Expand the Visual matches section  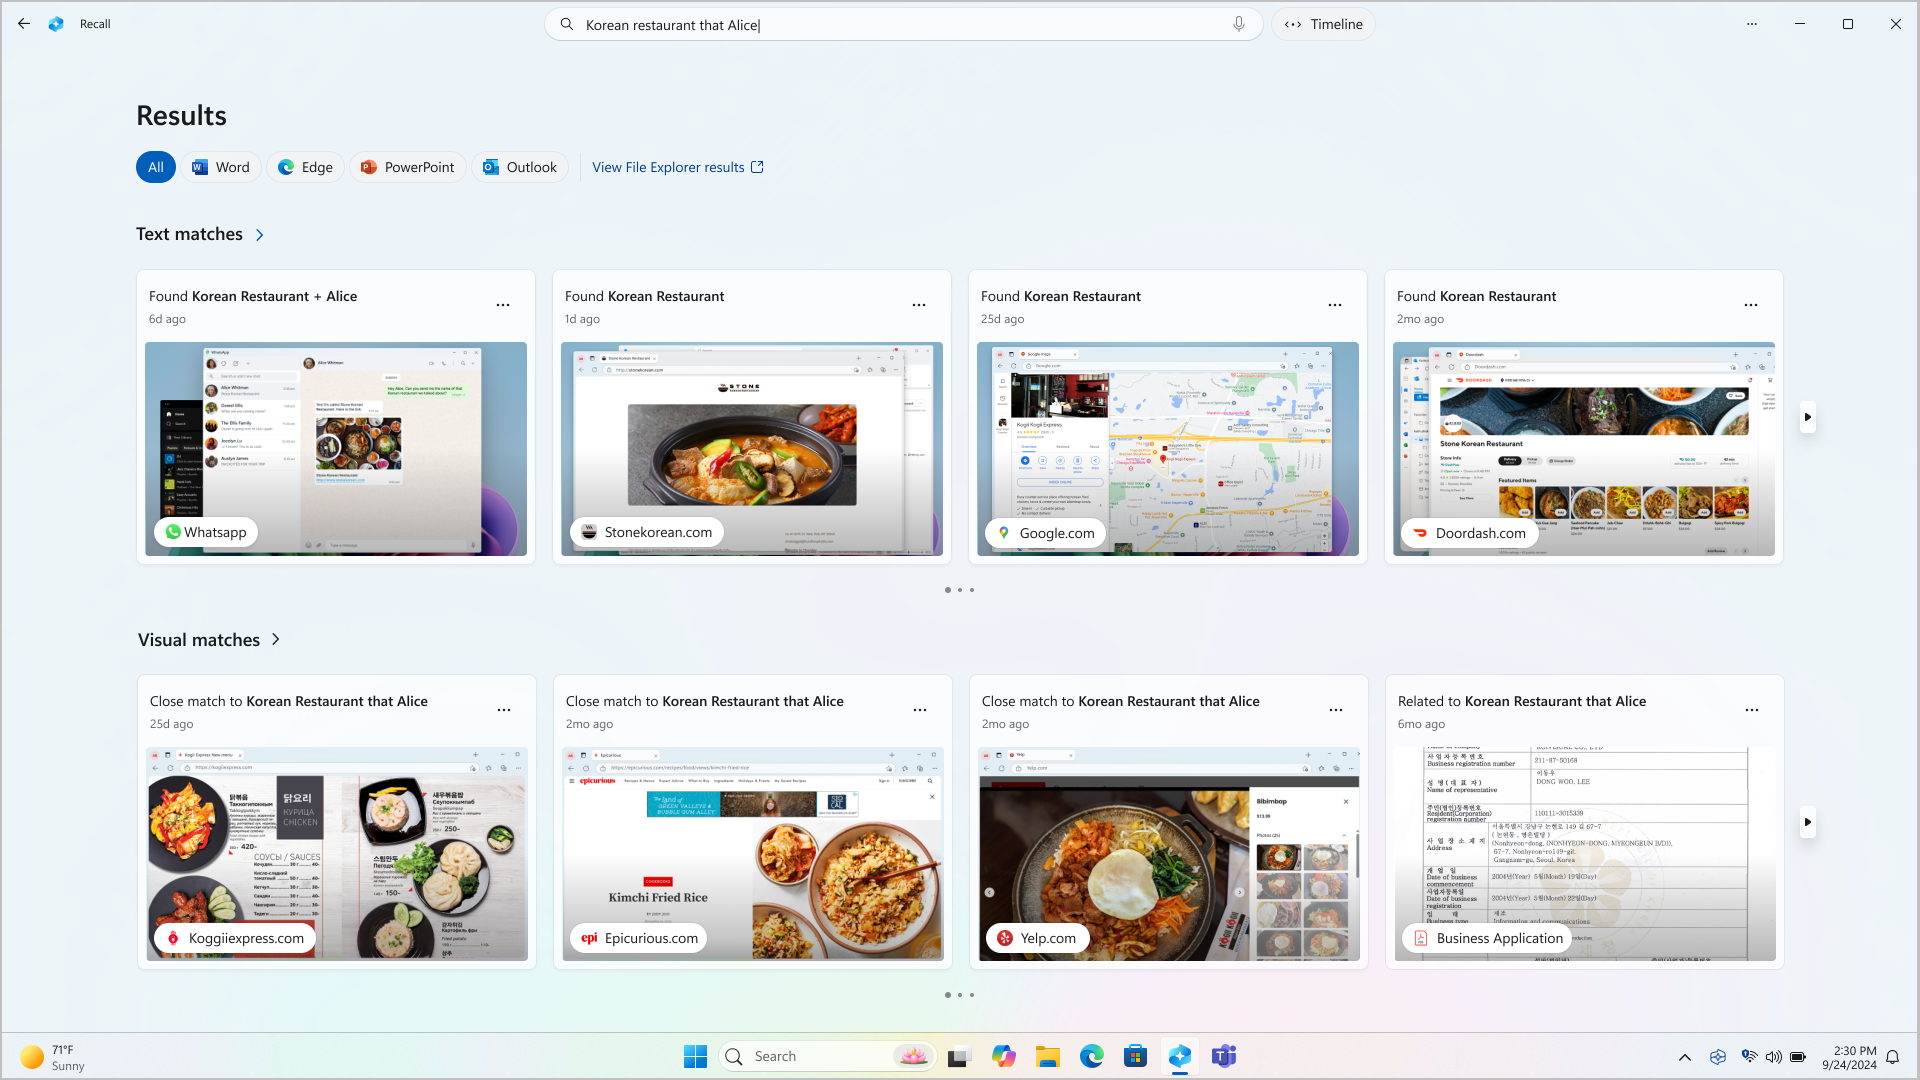coord(277,640)
